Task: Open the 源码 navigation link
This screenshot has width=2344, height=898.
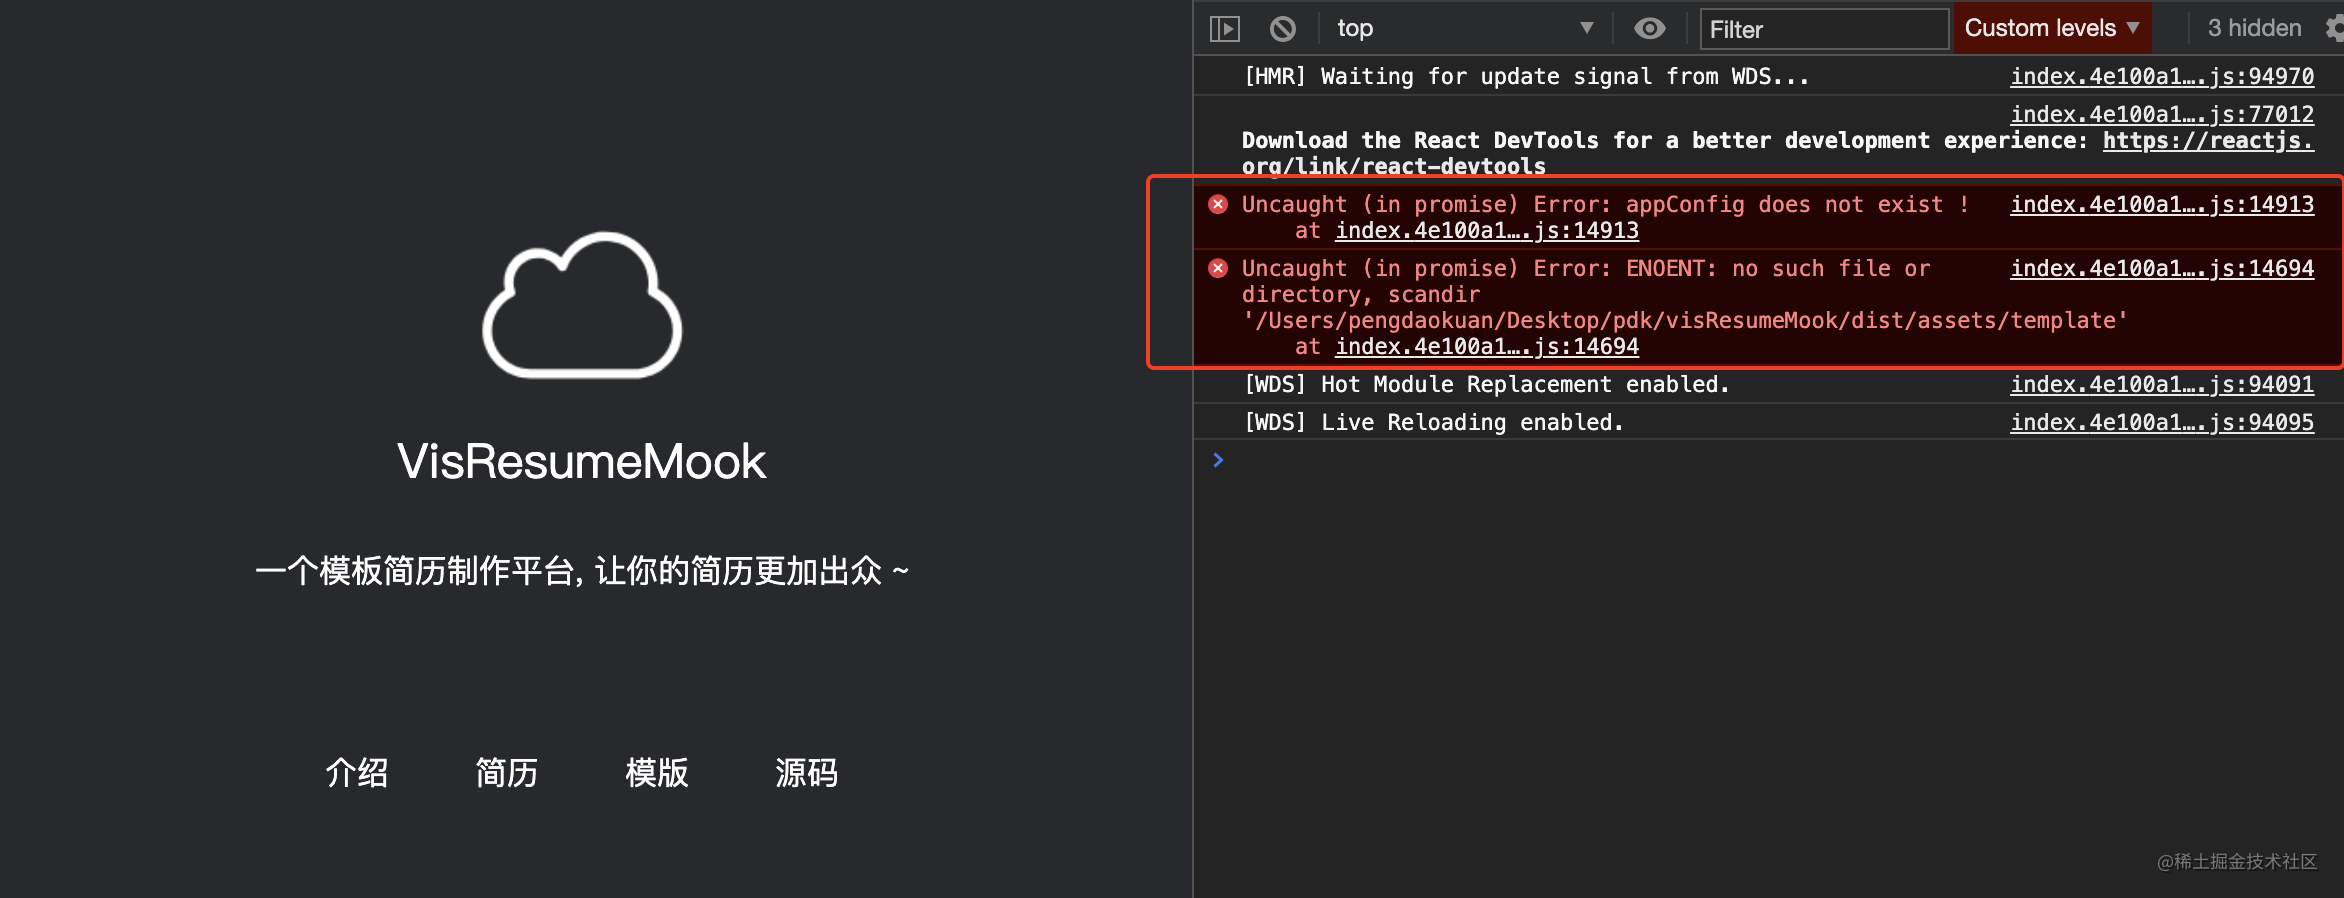Action: (x=807, y=772)
